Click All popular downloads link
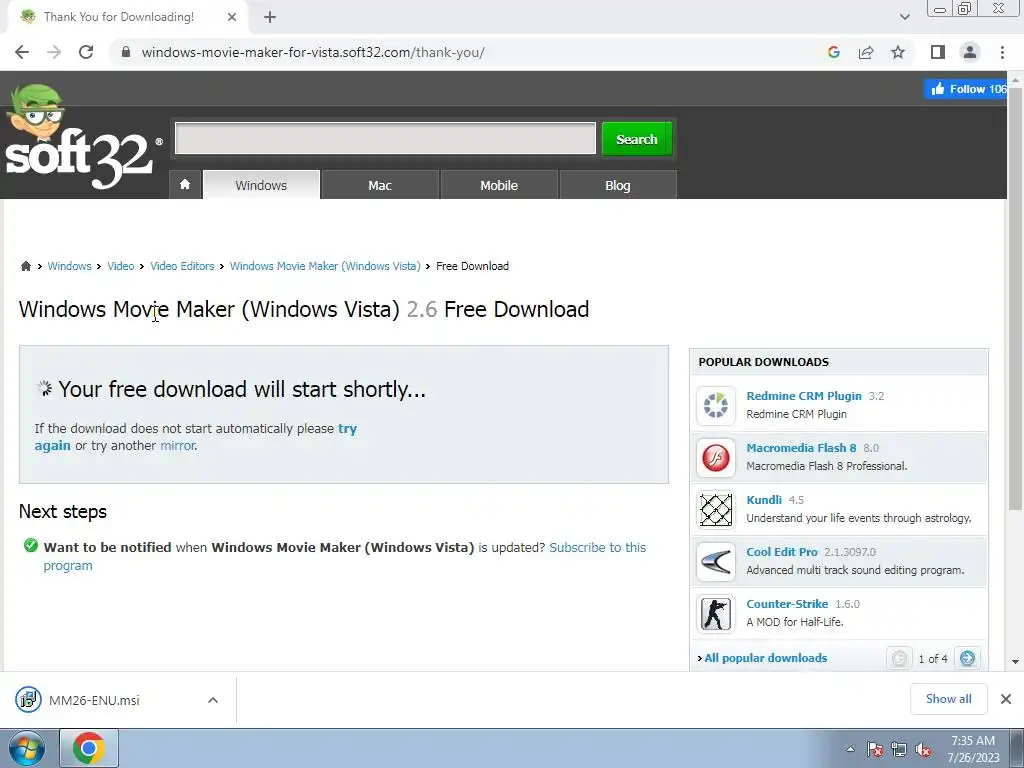 pos(765,658)
